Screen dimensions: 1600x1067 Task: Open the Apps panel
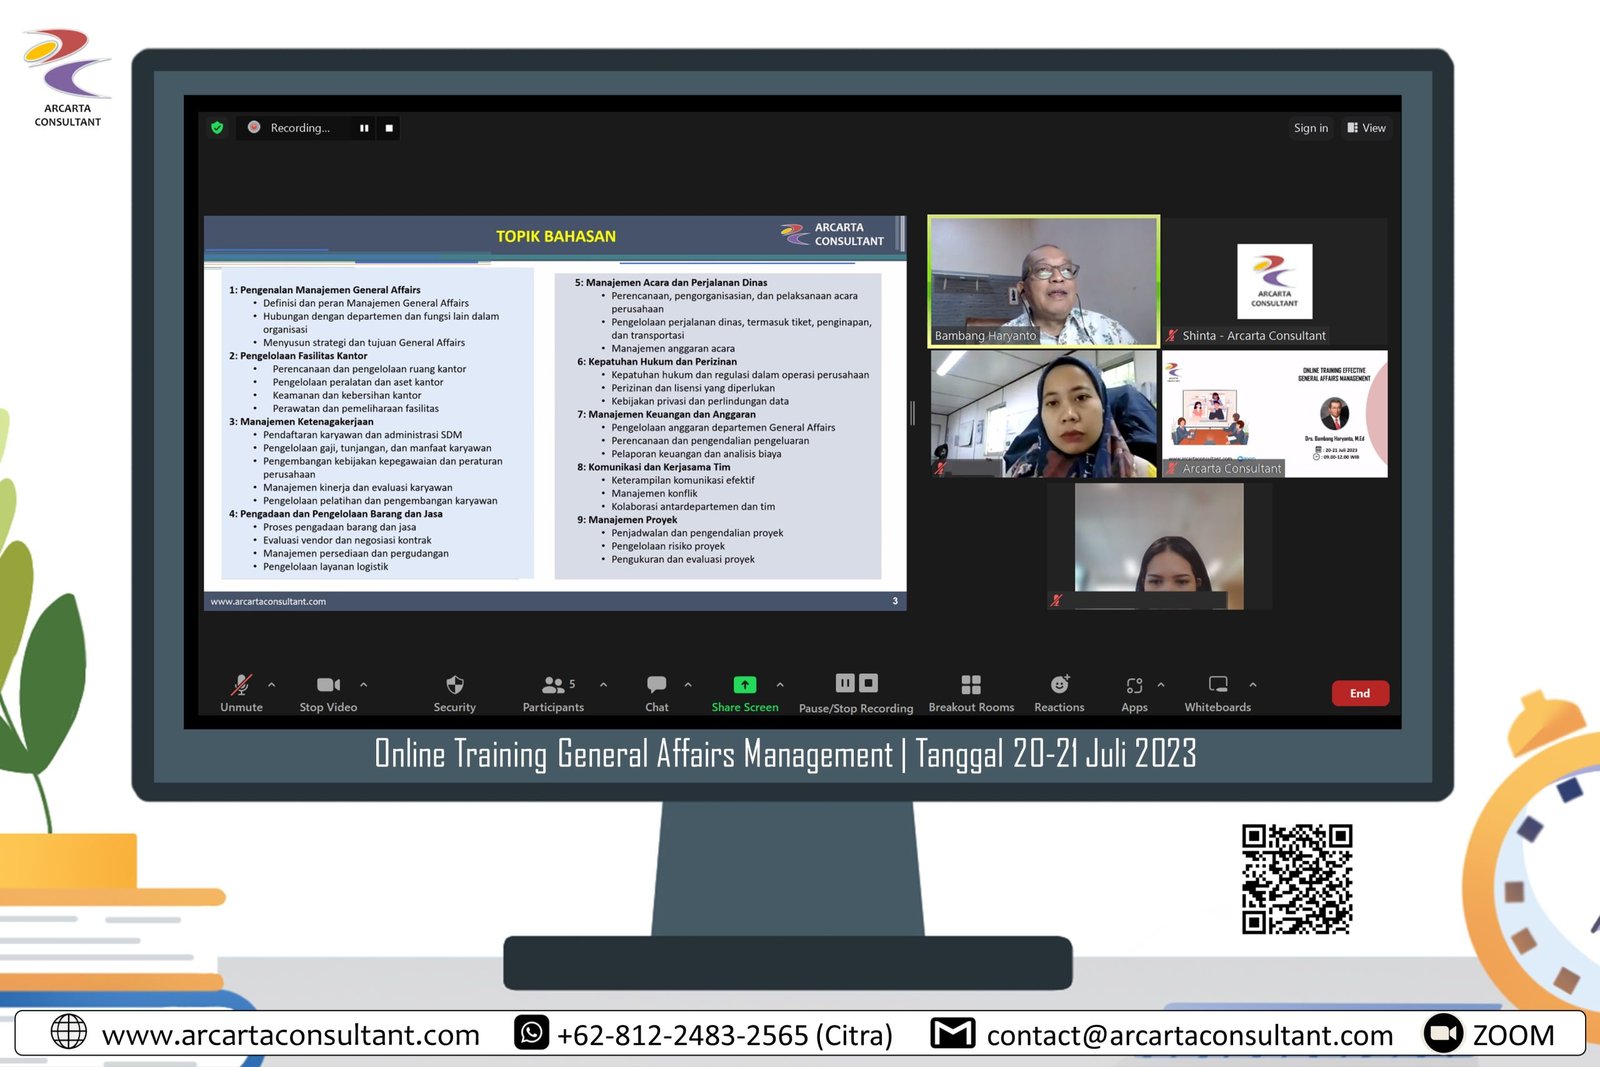click(x=1134, y=685)
